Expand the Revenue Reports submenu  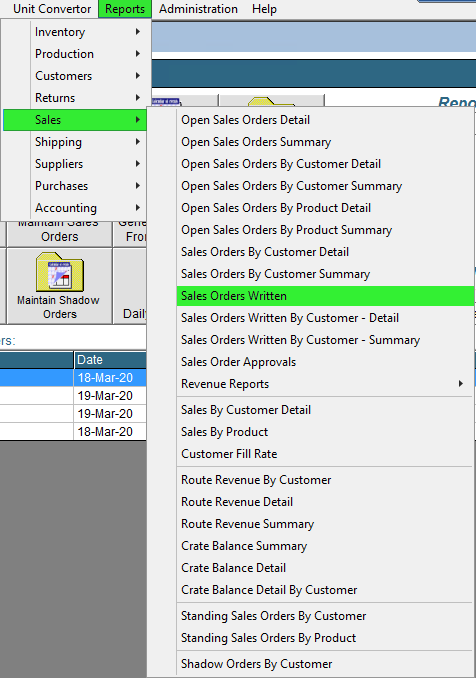[x=325, y=384]
